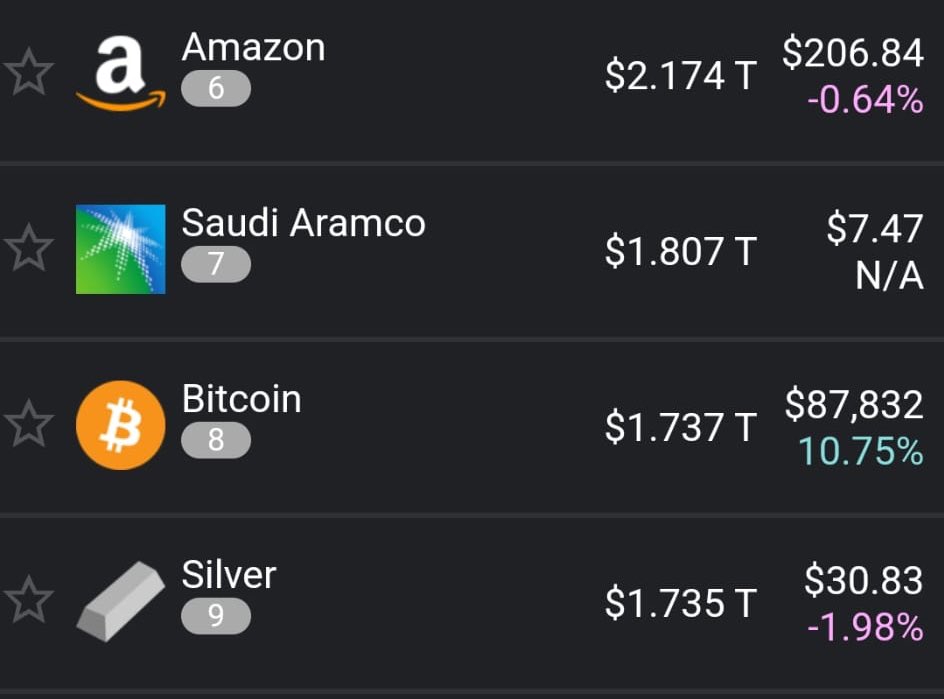The width and height of the screenshot is (944, 699).
Task: Toggle favorite star for Bitcoin
Action: click(x=28, y=424)
